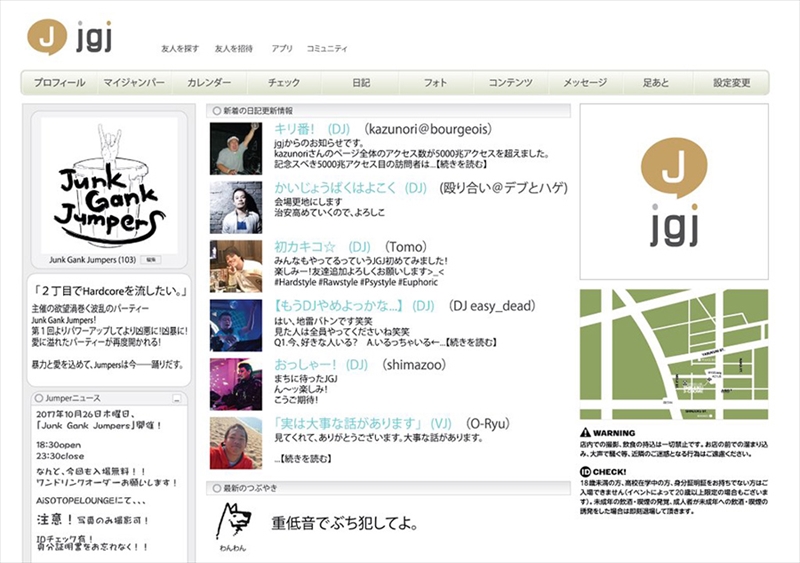Open DJ easy_dead's avatar thumbnail

[235, 324]
